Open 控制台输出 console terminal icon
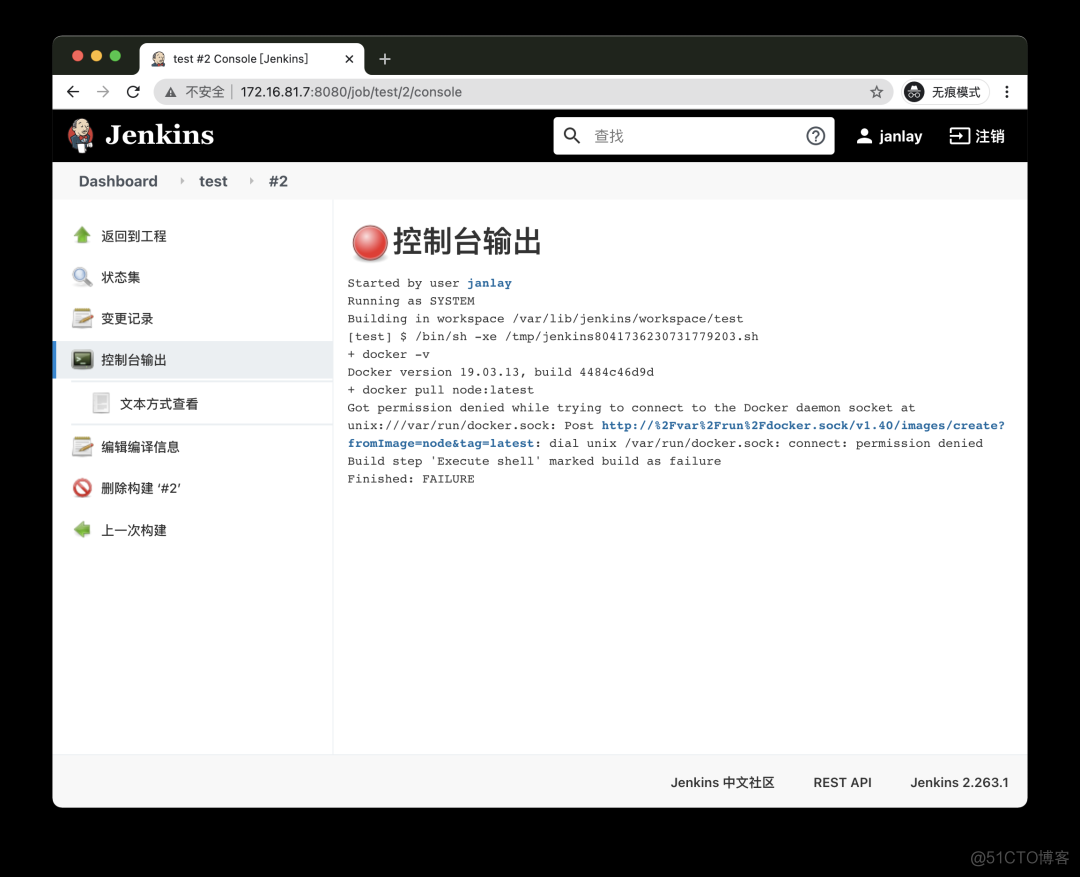Screen dimensions: 1080x877 [x=82, y=360]
